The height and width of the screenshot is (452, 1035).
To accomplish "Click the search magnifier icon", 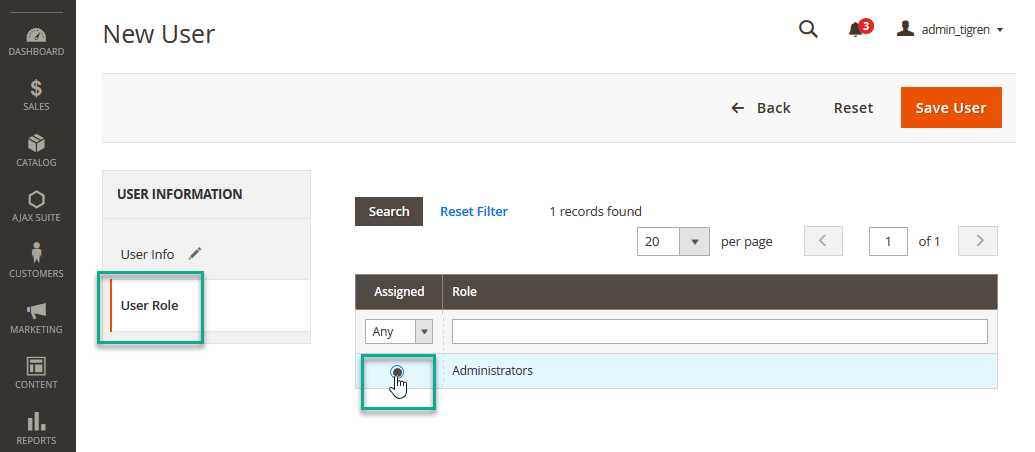I will pyautogui.click(x=808, y=29).
